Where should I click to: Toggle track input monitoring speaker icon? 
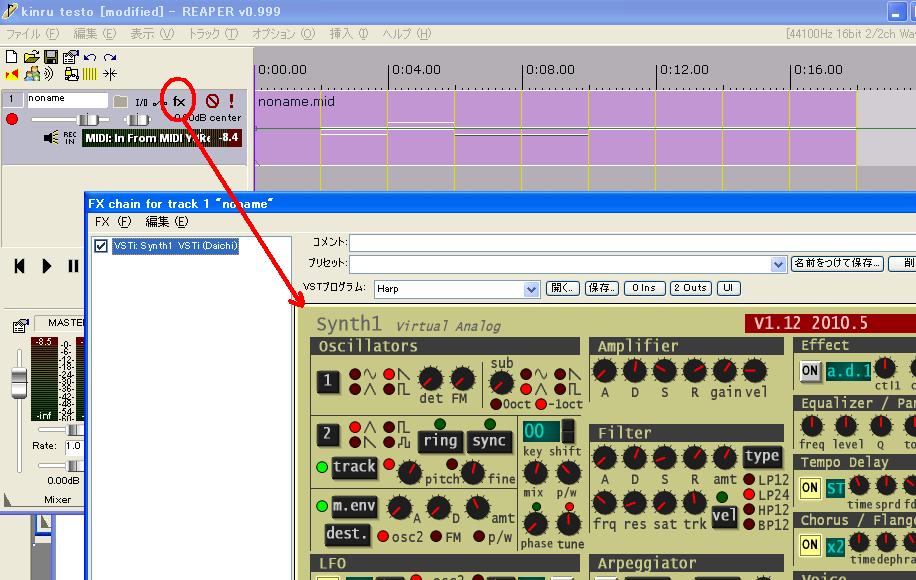pos(51,138)
